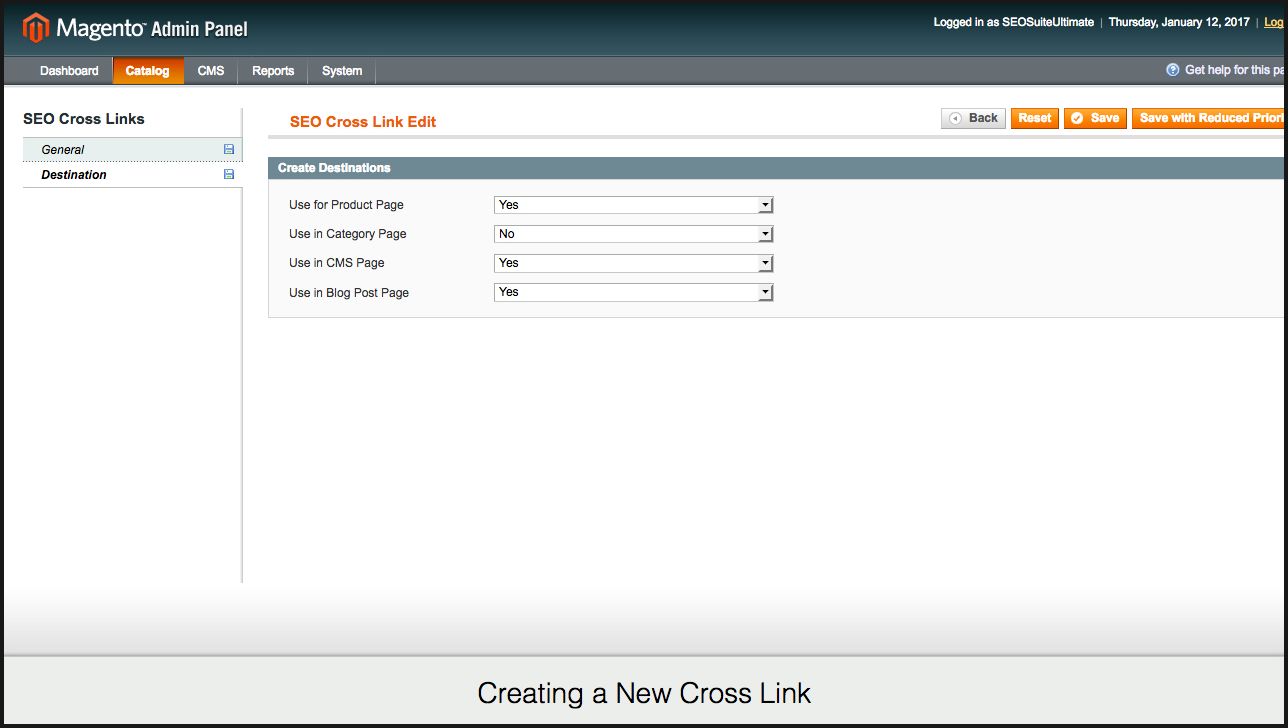1288x728 pixels.
Task: Open the Dashboard menu
Action: coord(69,71)
